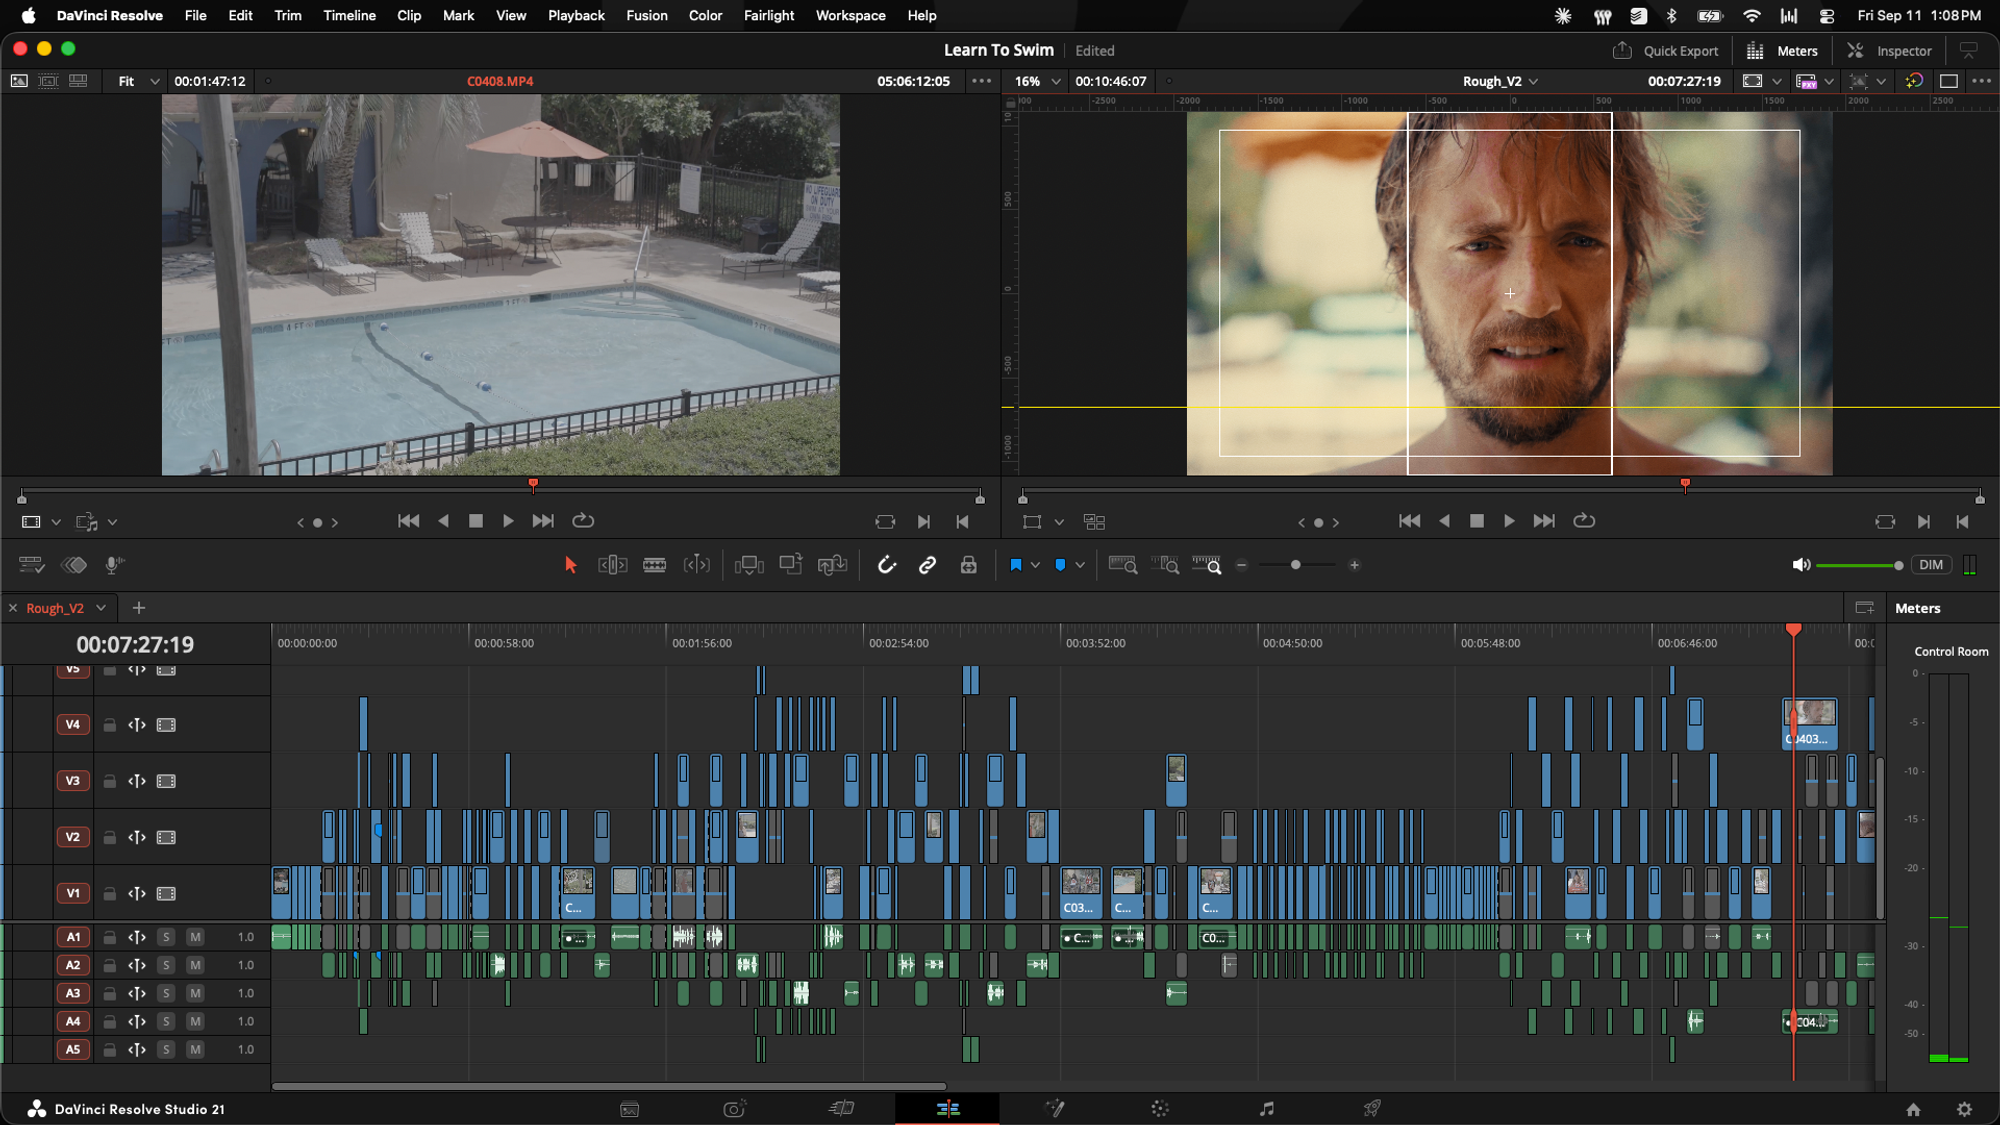Click zoom-in plus on timeline zoom
2000x1125 pixels.
1354,565
